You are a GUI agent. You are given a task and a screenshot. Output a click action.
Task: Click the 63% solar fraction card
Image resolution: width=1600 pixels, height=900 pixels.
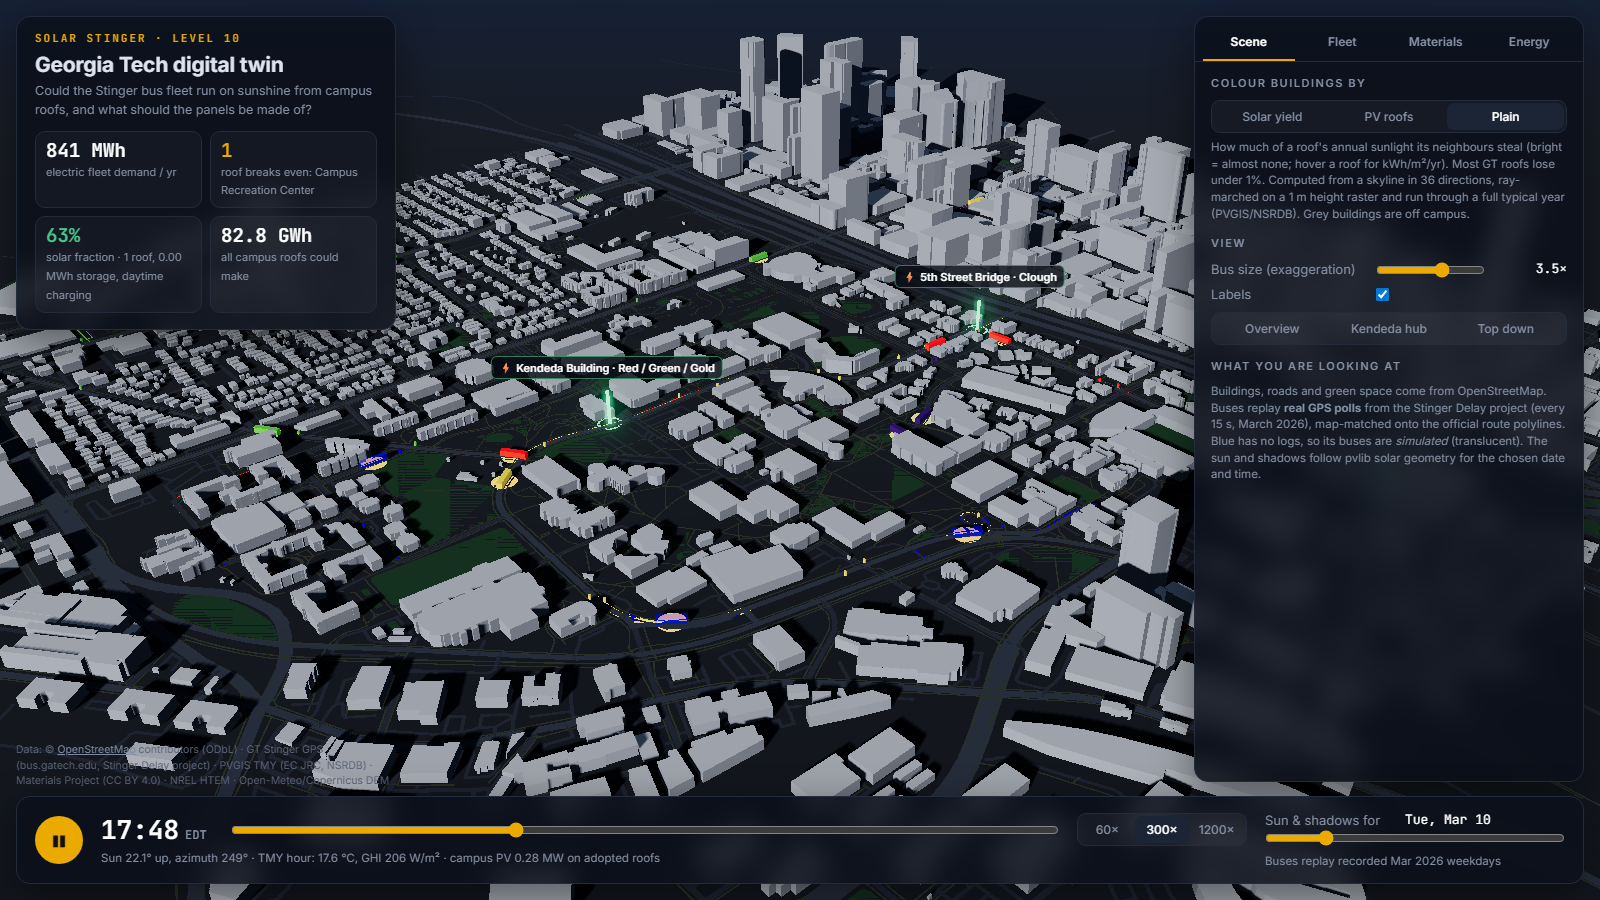(118, 264)
